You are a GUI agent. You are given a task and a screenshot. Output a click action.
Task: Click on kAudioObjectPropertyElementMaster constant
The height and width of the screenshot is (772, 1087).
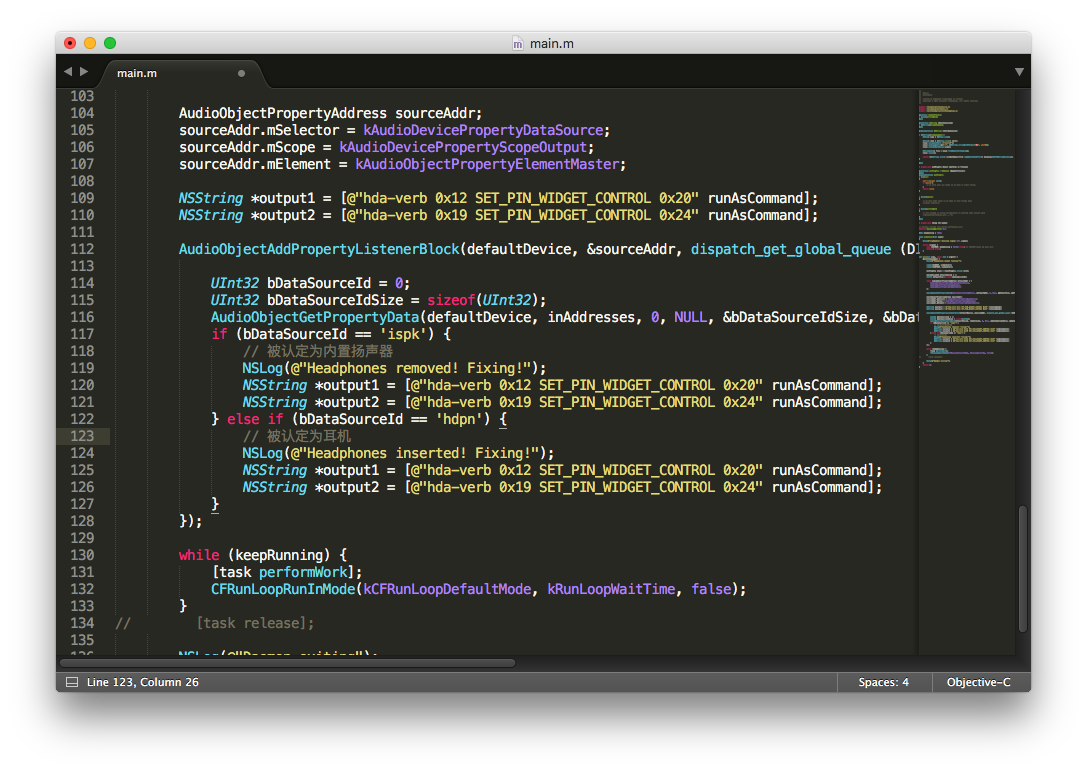(x=487, y=164)
